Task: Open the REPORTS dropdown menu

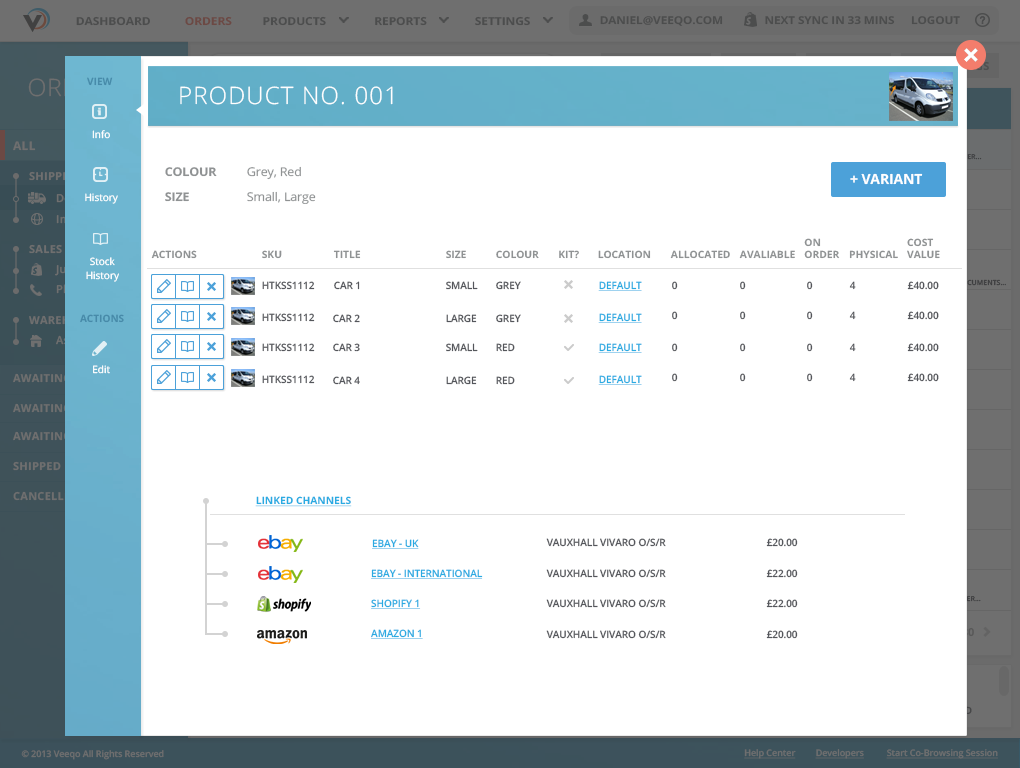Action: click(403, 20)
